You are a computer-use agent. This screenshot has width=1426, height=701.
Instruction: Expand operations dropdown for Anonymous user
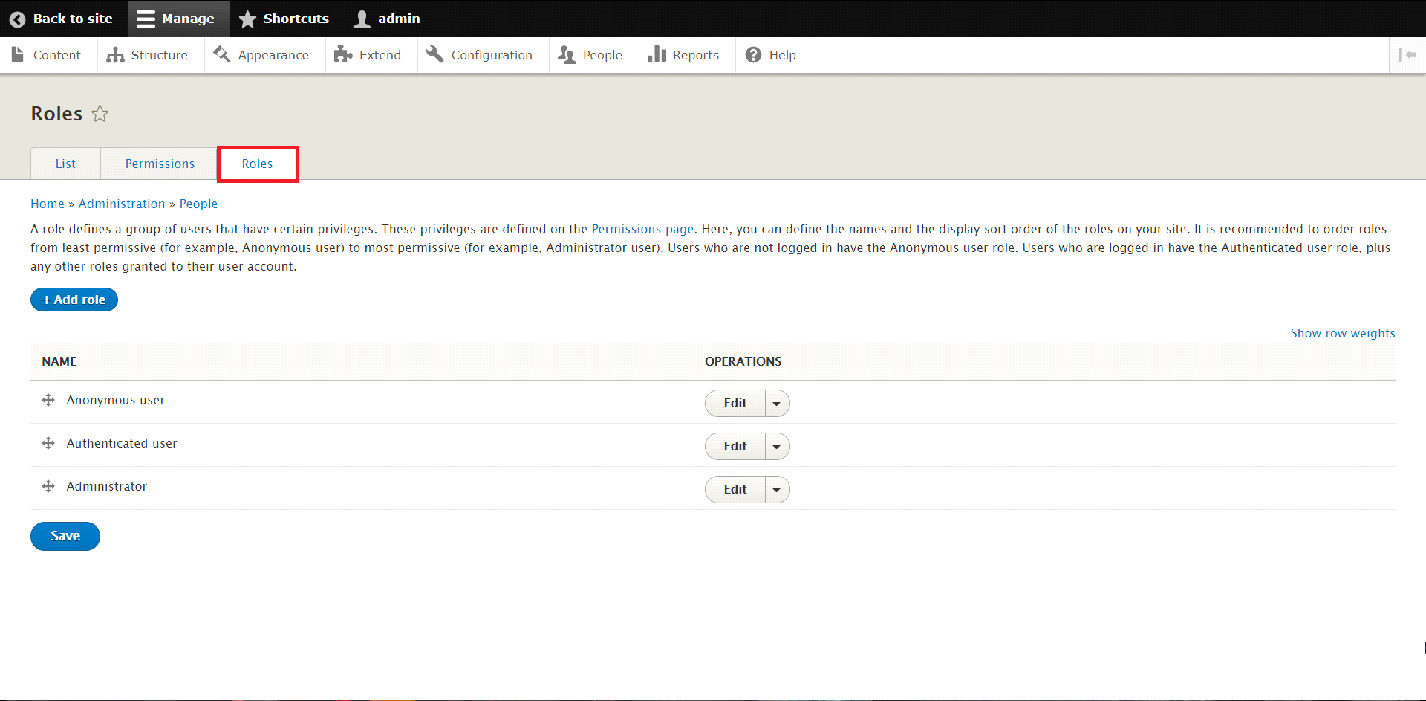[777, 403]
